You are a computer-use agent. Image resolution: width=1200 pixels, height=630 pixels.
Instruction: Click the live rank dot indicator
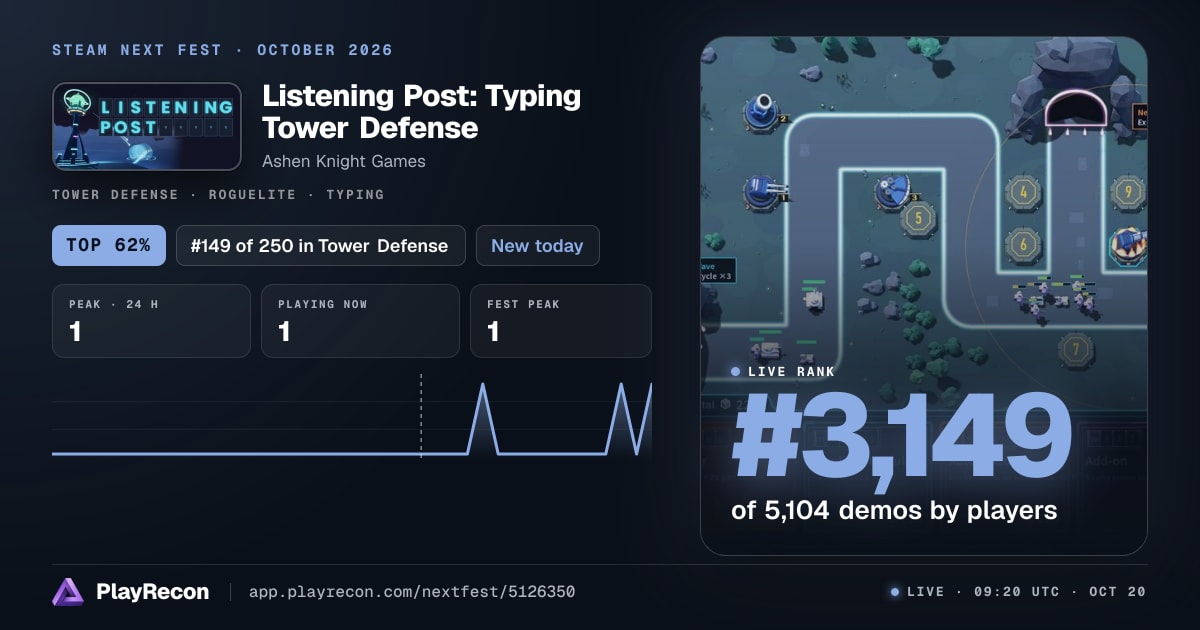pyautogui.click(x=736, y=372)
